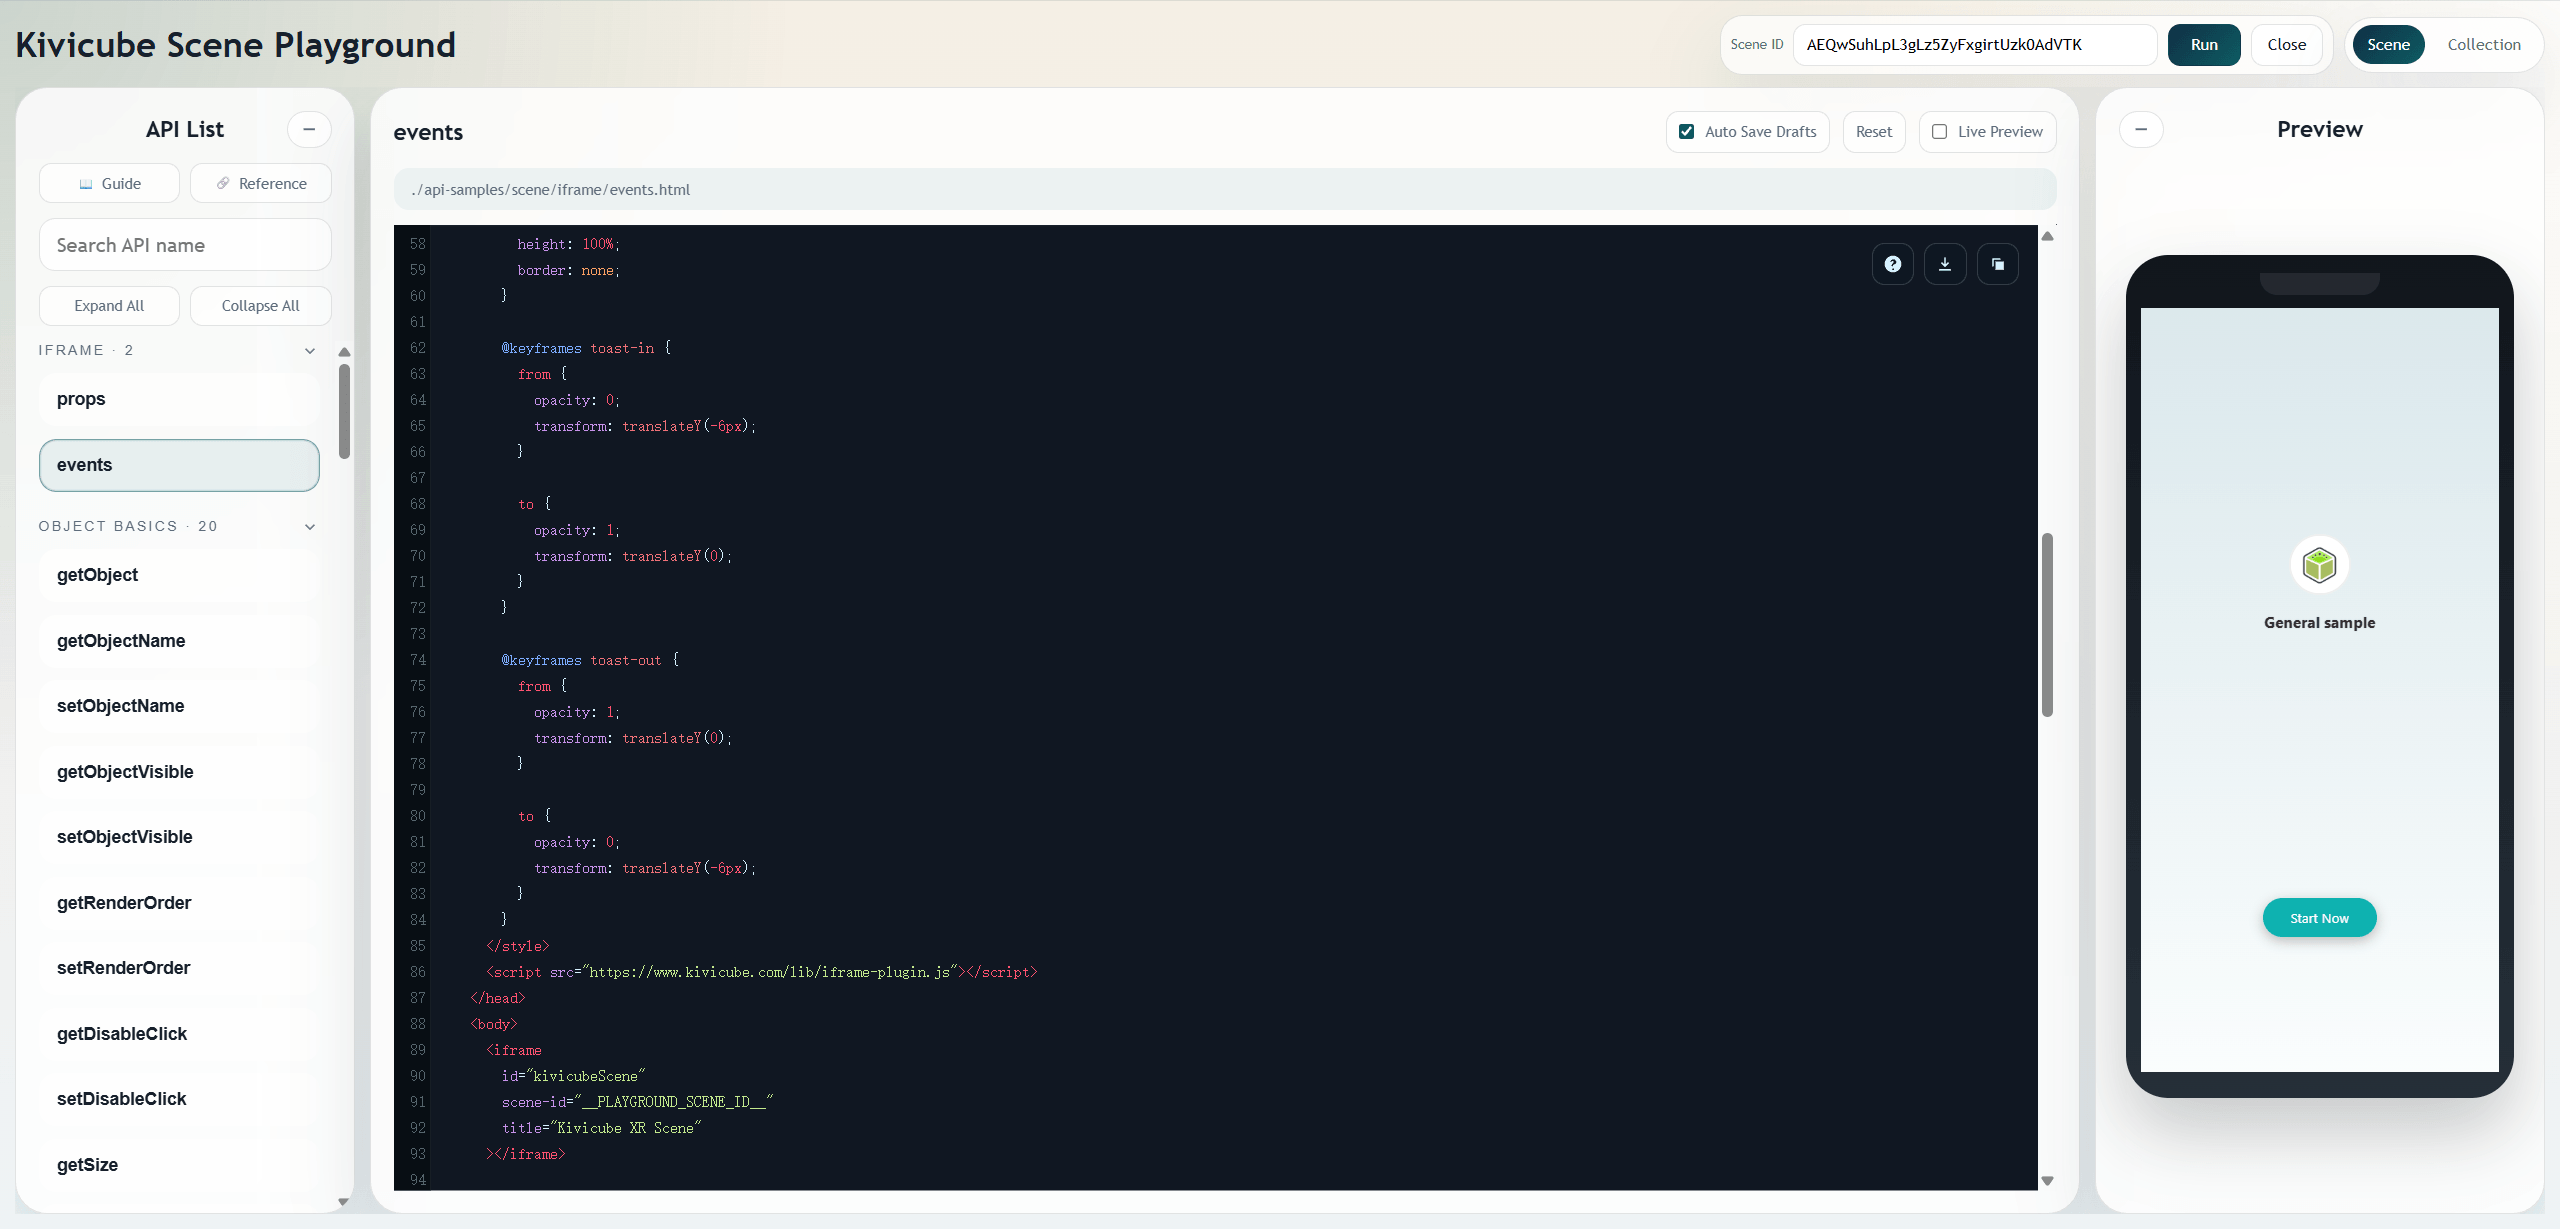Click the code editor vertical scrollbar thumb
This screenshot has width=2560, height=1229.
tap(2047, 625)
